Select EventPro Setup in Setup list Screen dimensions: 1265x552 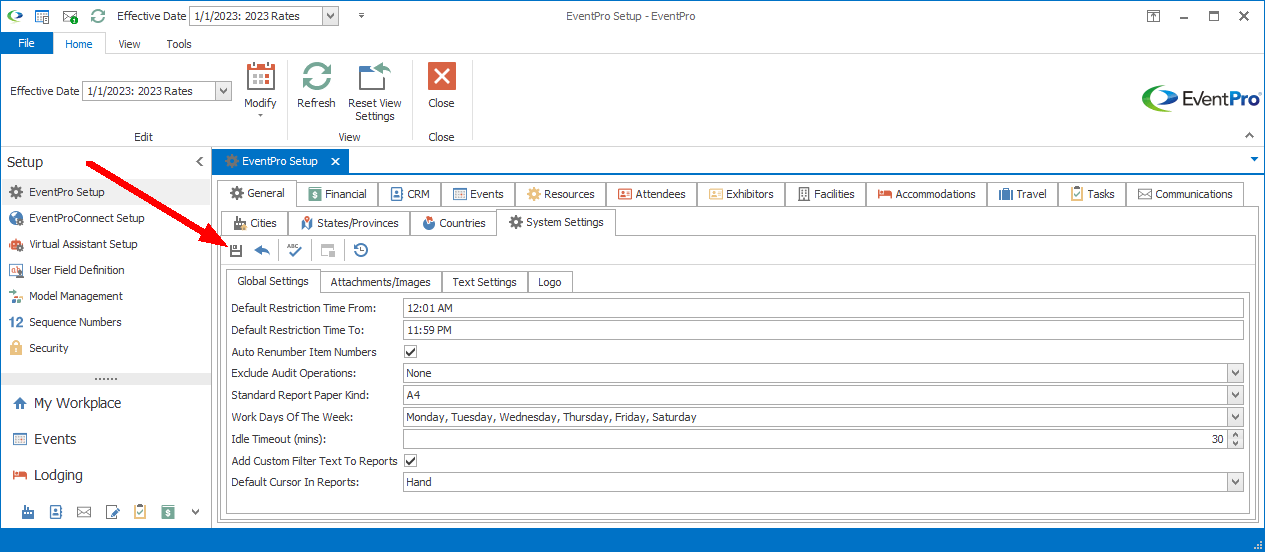[106, 192]
